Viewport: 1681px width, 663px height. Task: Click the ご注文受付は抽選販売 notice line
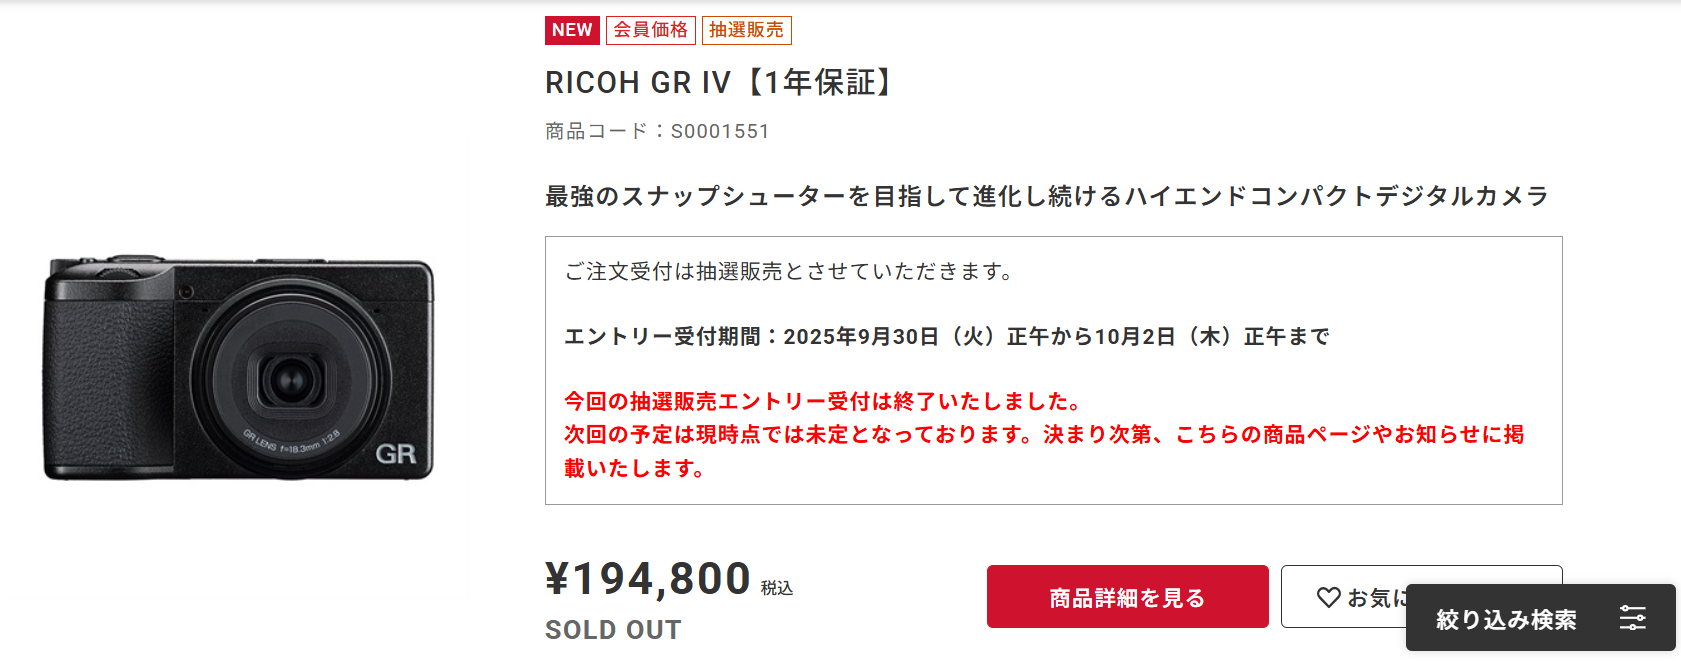point(790,271)
